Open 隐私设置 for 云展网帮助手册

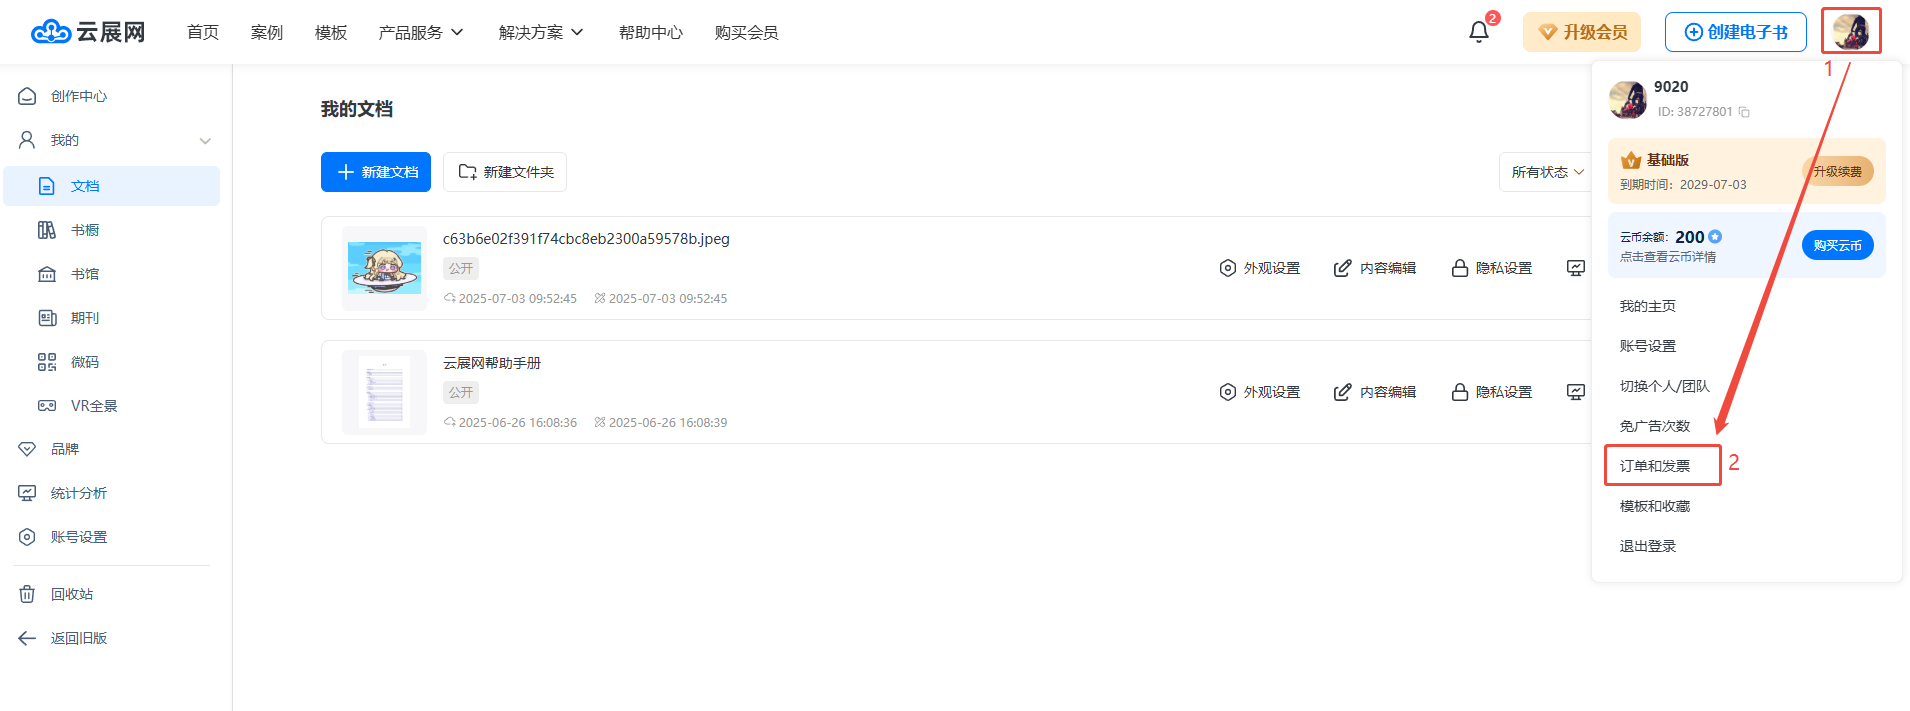pos(1492,392)
